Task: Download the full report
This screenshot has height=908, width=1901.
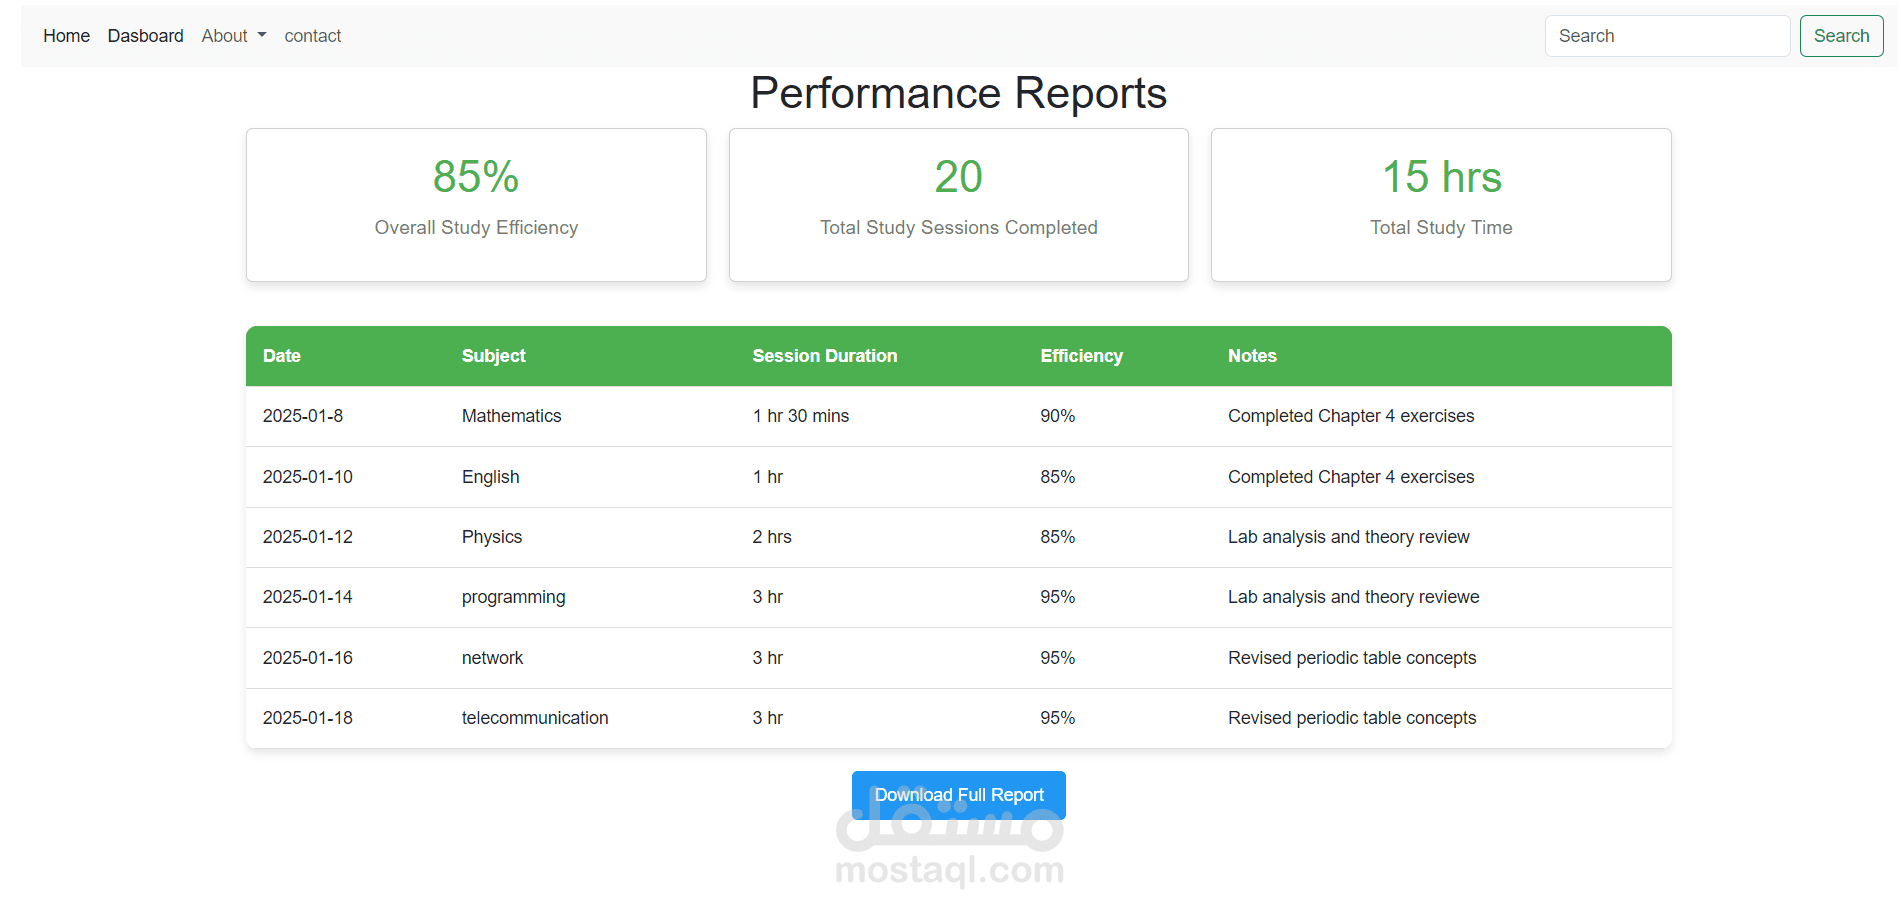Action: (x=958, y=795)
